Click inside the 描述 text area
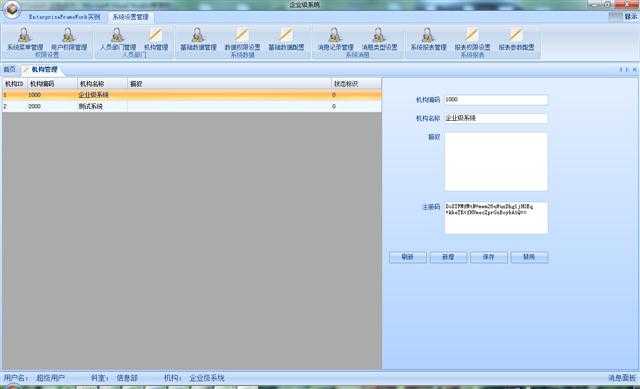The image size is (640, 389). tap(496, 161)
